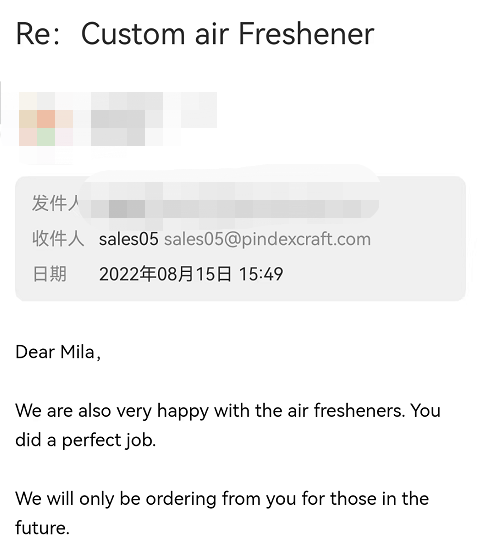
Task: Click the time 15:49
Action: [261, 274]
